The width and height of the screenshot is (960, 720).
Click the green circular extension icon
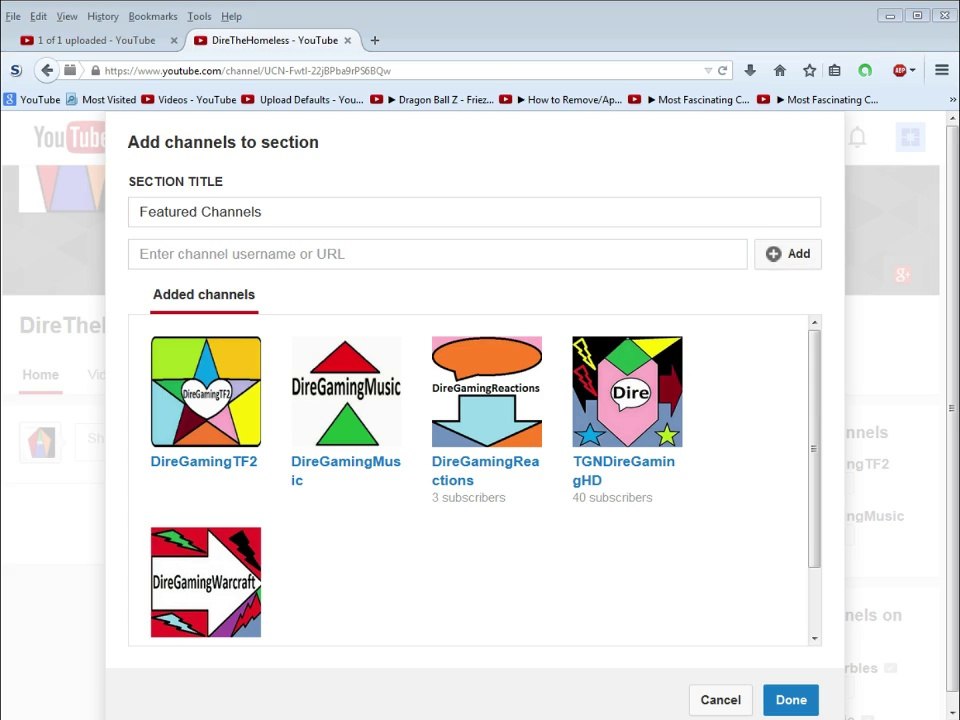(x=864, y=70)
